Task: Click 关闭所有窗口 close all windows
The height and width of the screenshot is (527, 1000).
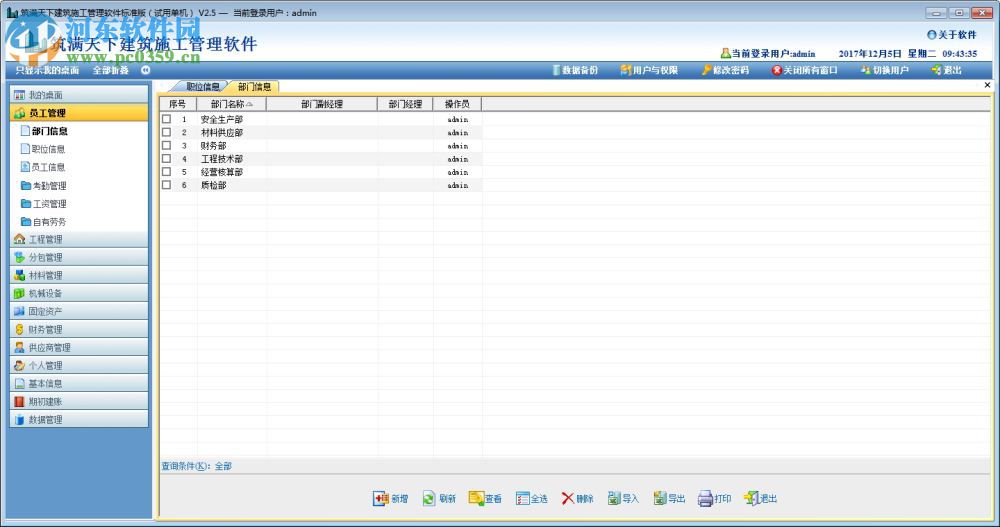Action: point(804,70)
